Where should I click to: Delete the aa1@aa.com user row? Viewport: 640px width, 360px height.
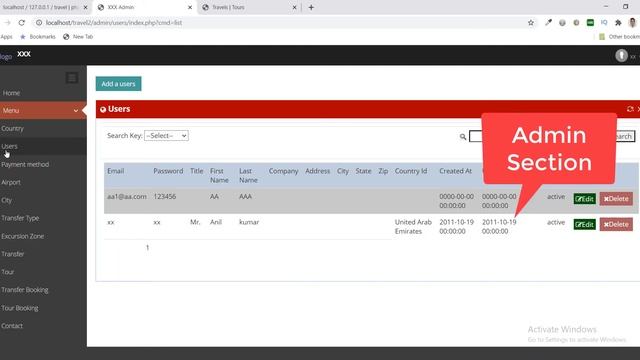tap(616, 199)
